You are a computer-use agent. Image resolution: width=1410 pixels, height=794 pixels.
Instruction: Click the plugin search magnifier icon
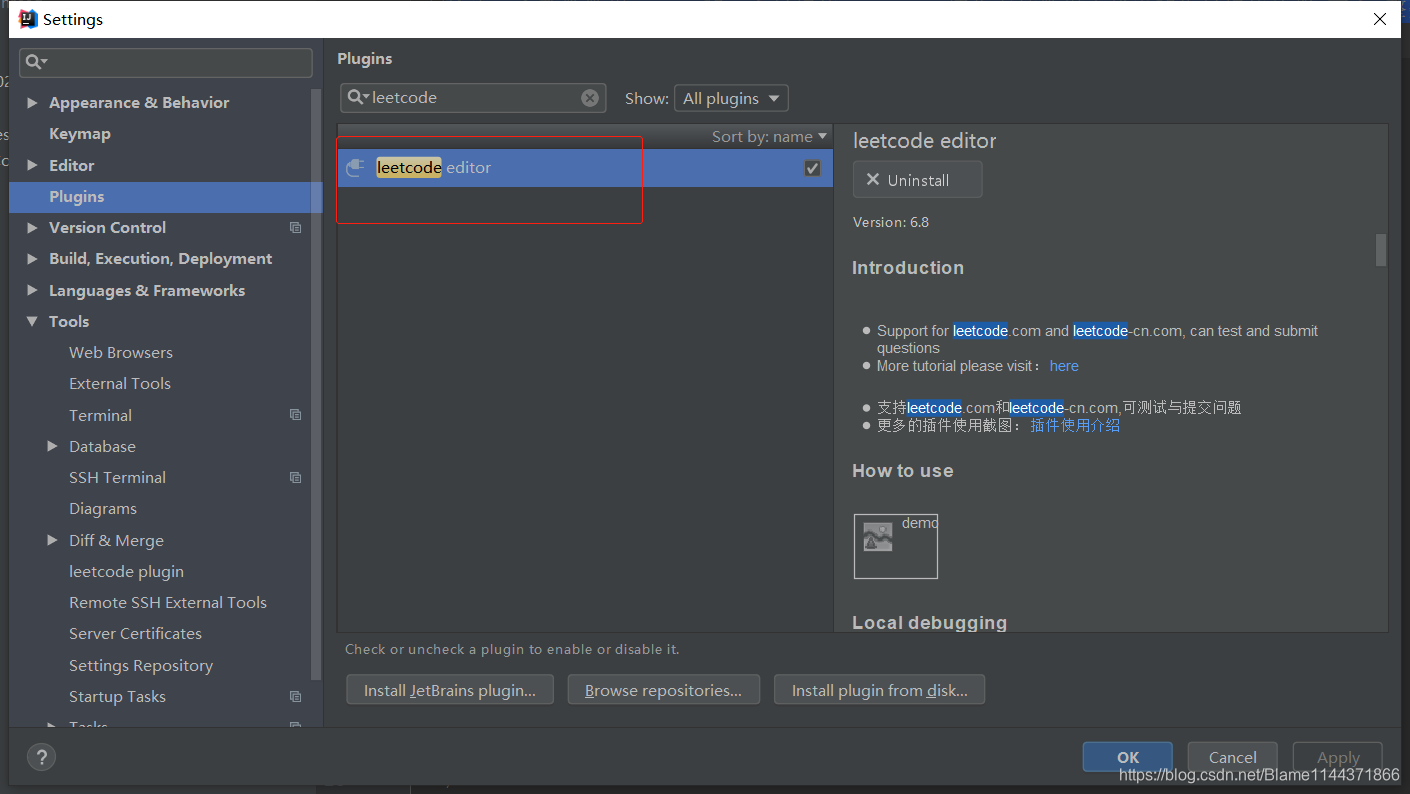click(x=357, y=98)
